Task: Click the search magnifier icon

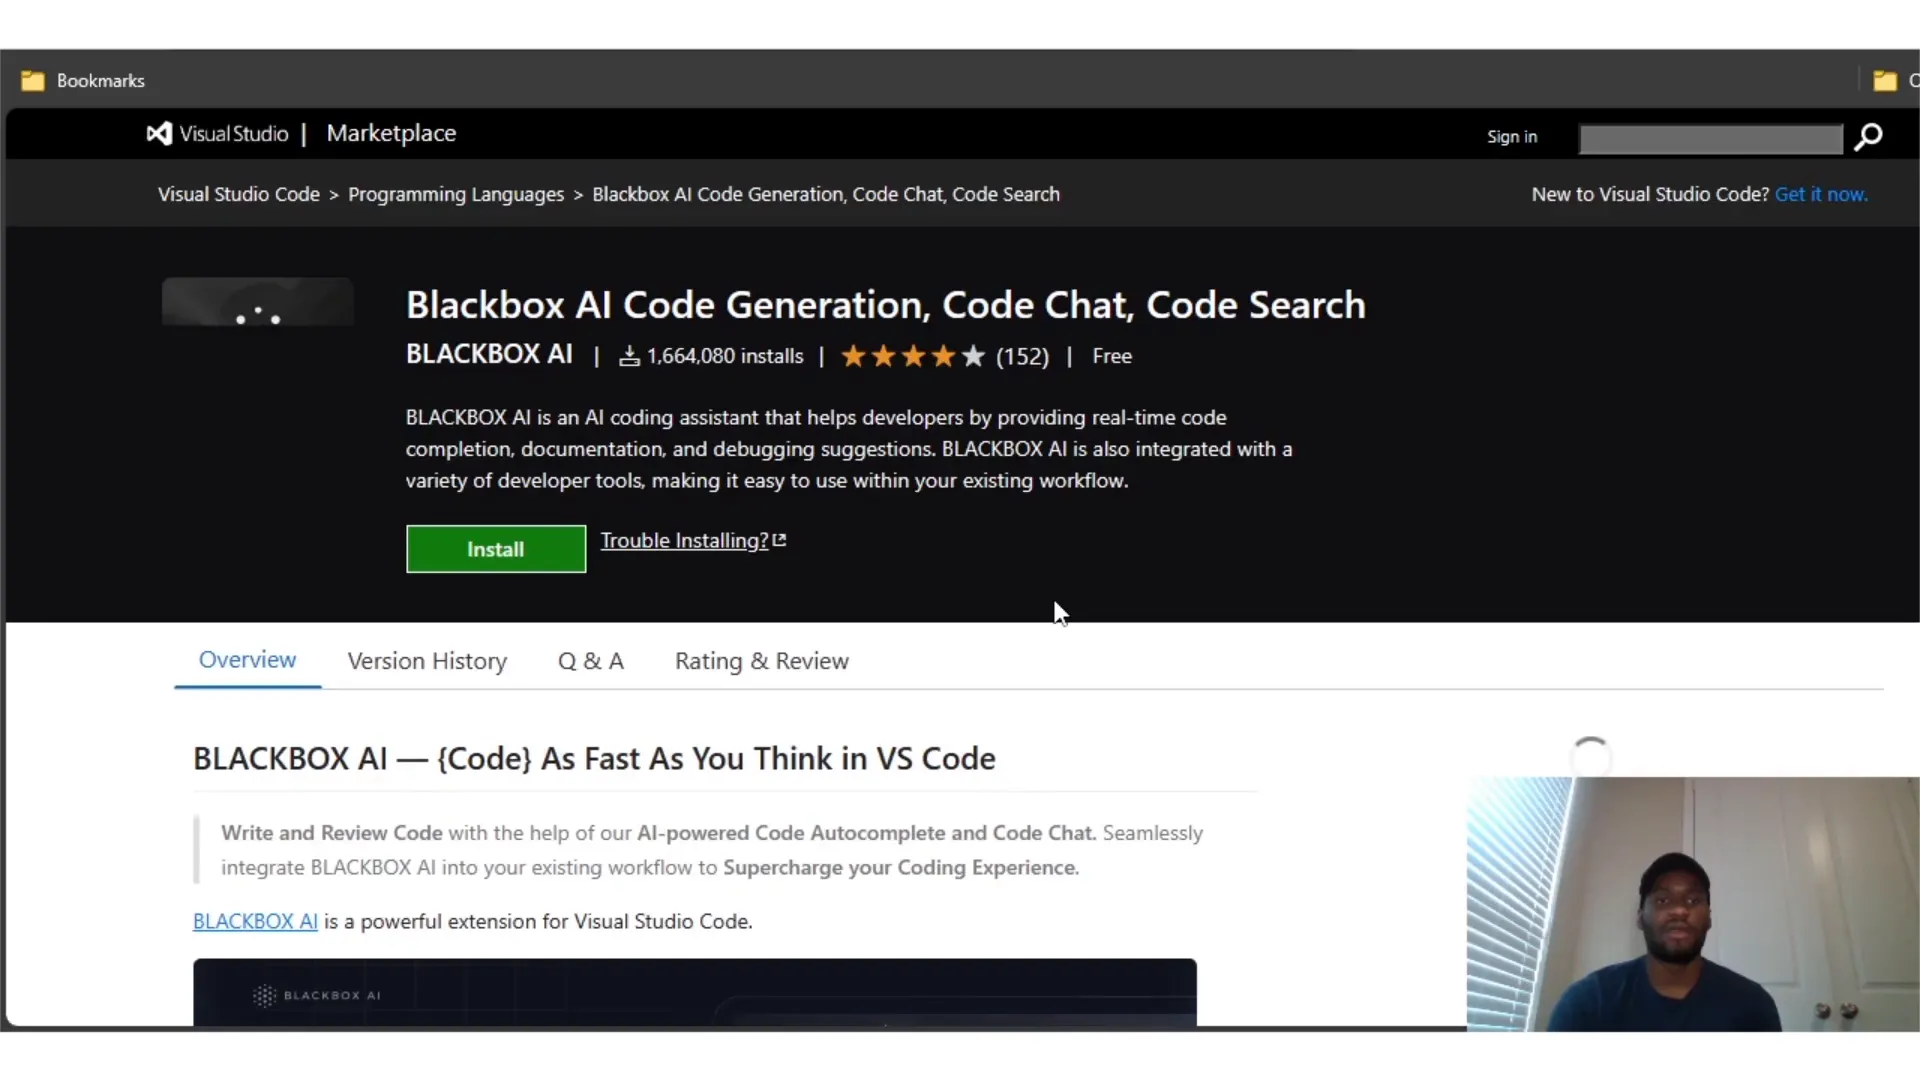Action: 1867,137
